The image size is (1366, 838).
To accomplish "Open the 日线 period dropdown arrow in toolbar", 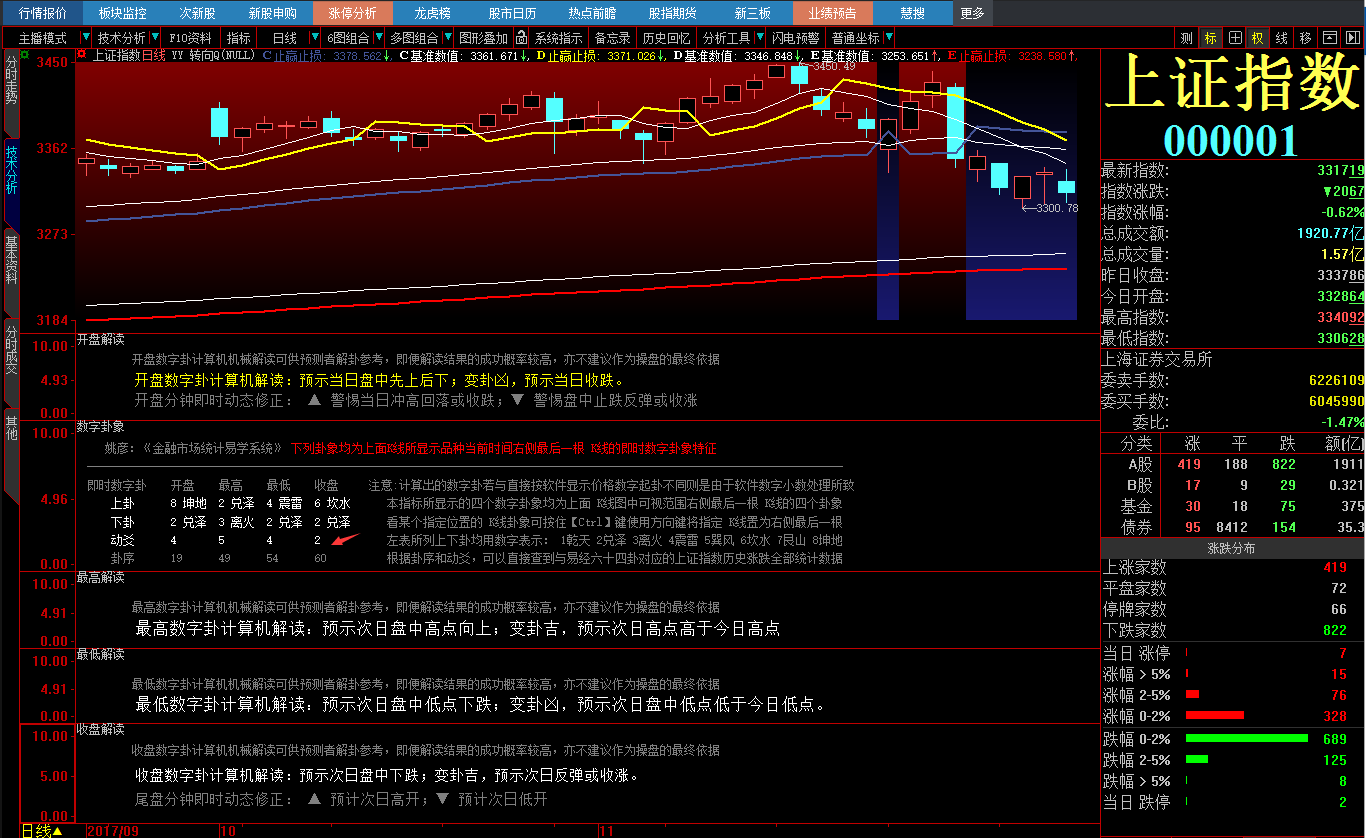I will (x=315, y=38).
